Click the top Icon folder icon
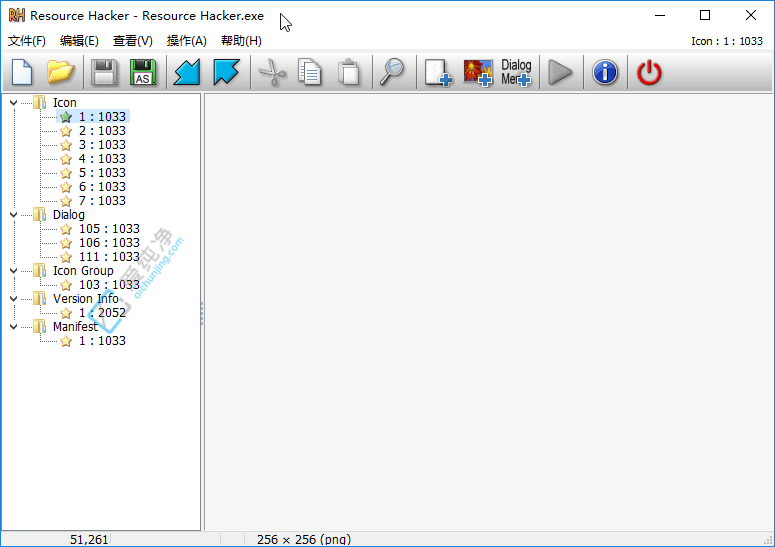The image size is (775, 547). click(x=40, y=103)
